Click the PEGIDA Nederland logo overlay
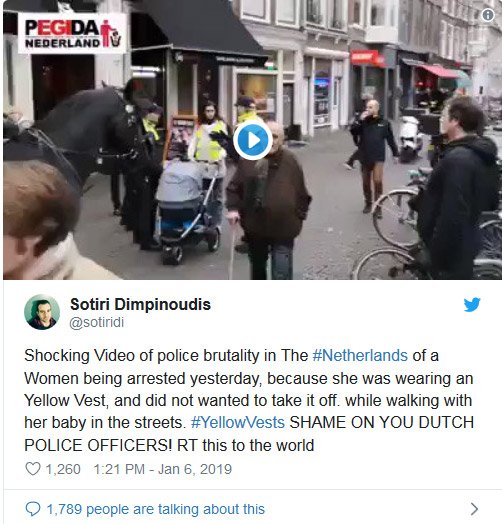 point(72,33)
